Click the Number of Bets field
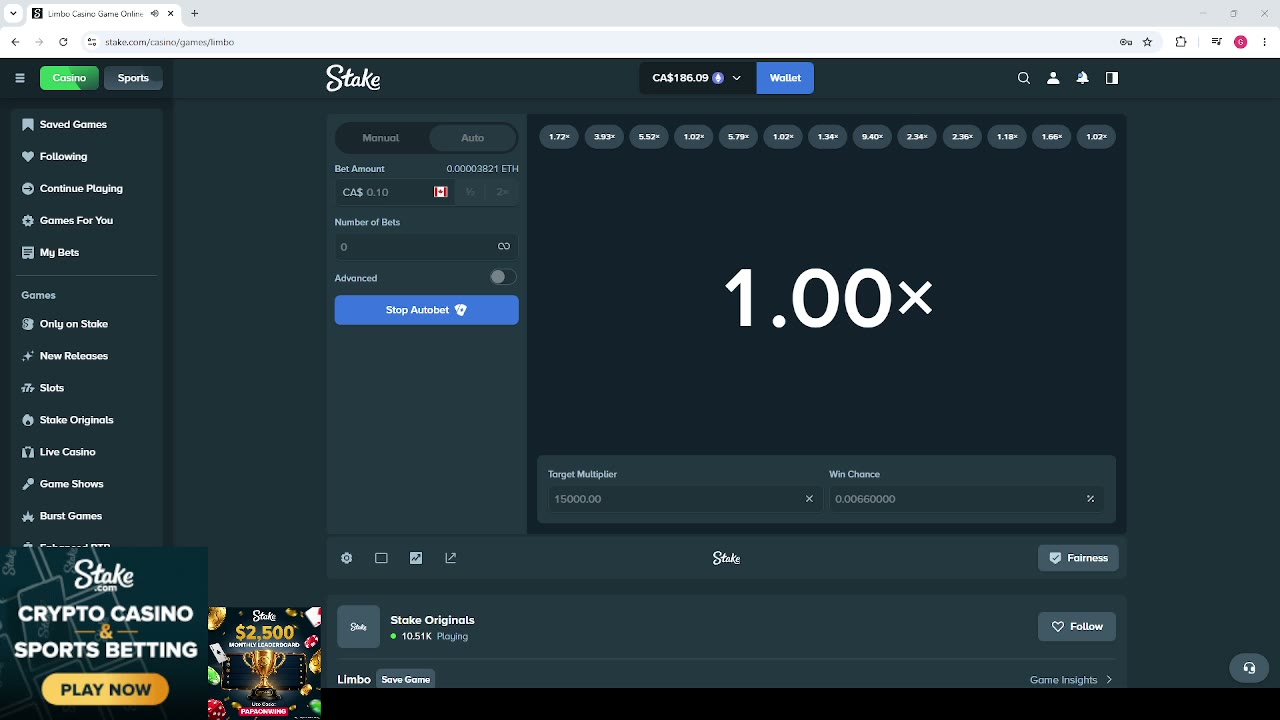The image size is (1280, 720). (x=427, y=246)
